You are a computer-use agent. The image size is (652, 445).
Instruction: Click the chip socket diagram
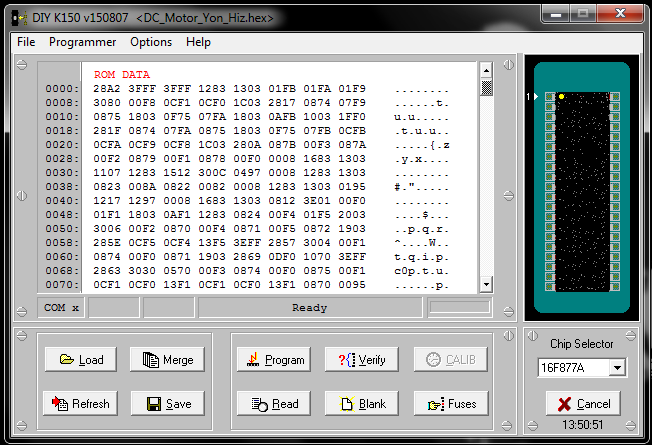tap(582, 187)
